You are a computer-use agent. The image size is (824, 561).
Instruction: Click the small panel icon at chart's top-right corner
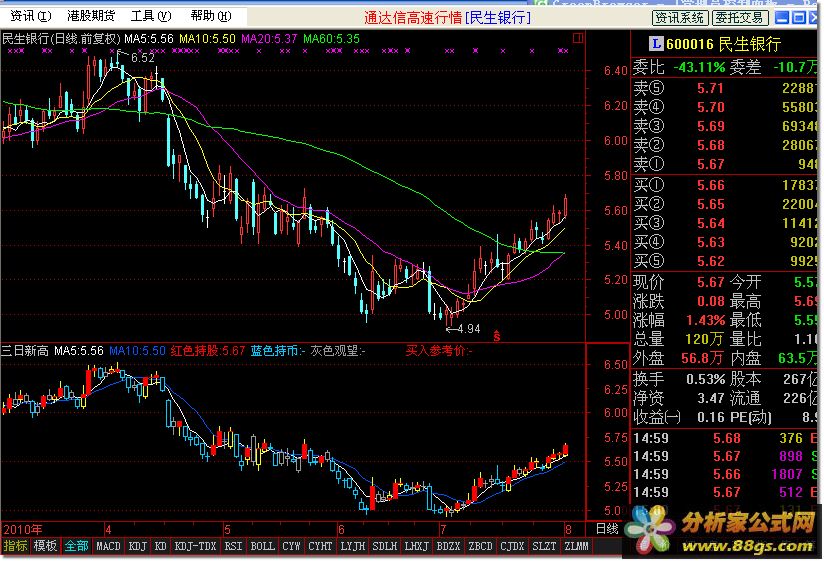click(578, 38)
